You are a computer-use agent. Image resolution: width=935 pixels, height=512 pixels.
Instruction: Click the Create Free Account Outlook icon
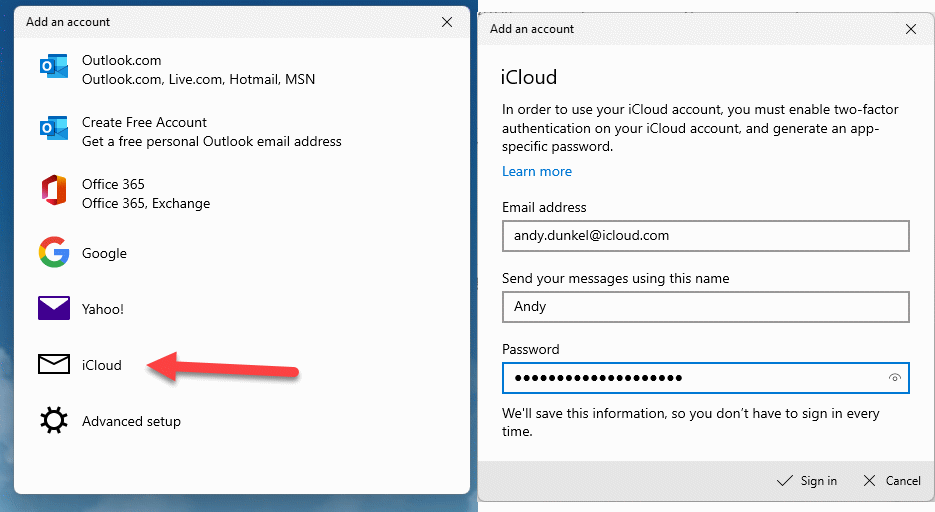point(54,129)
